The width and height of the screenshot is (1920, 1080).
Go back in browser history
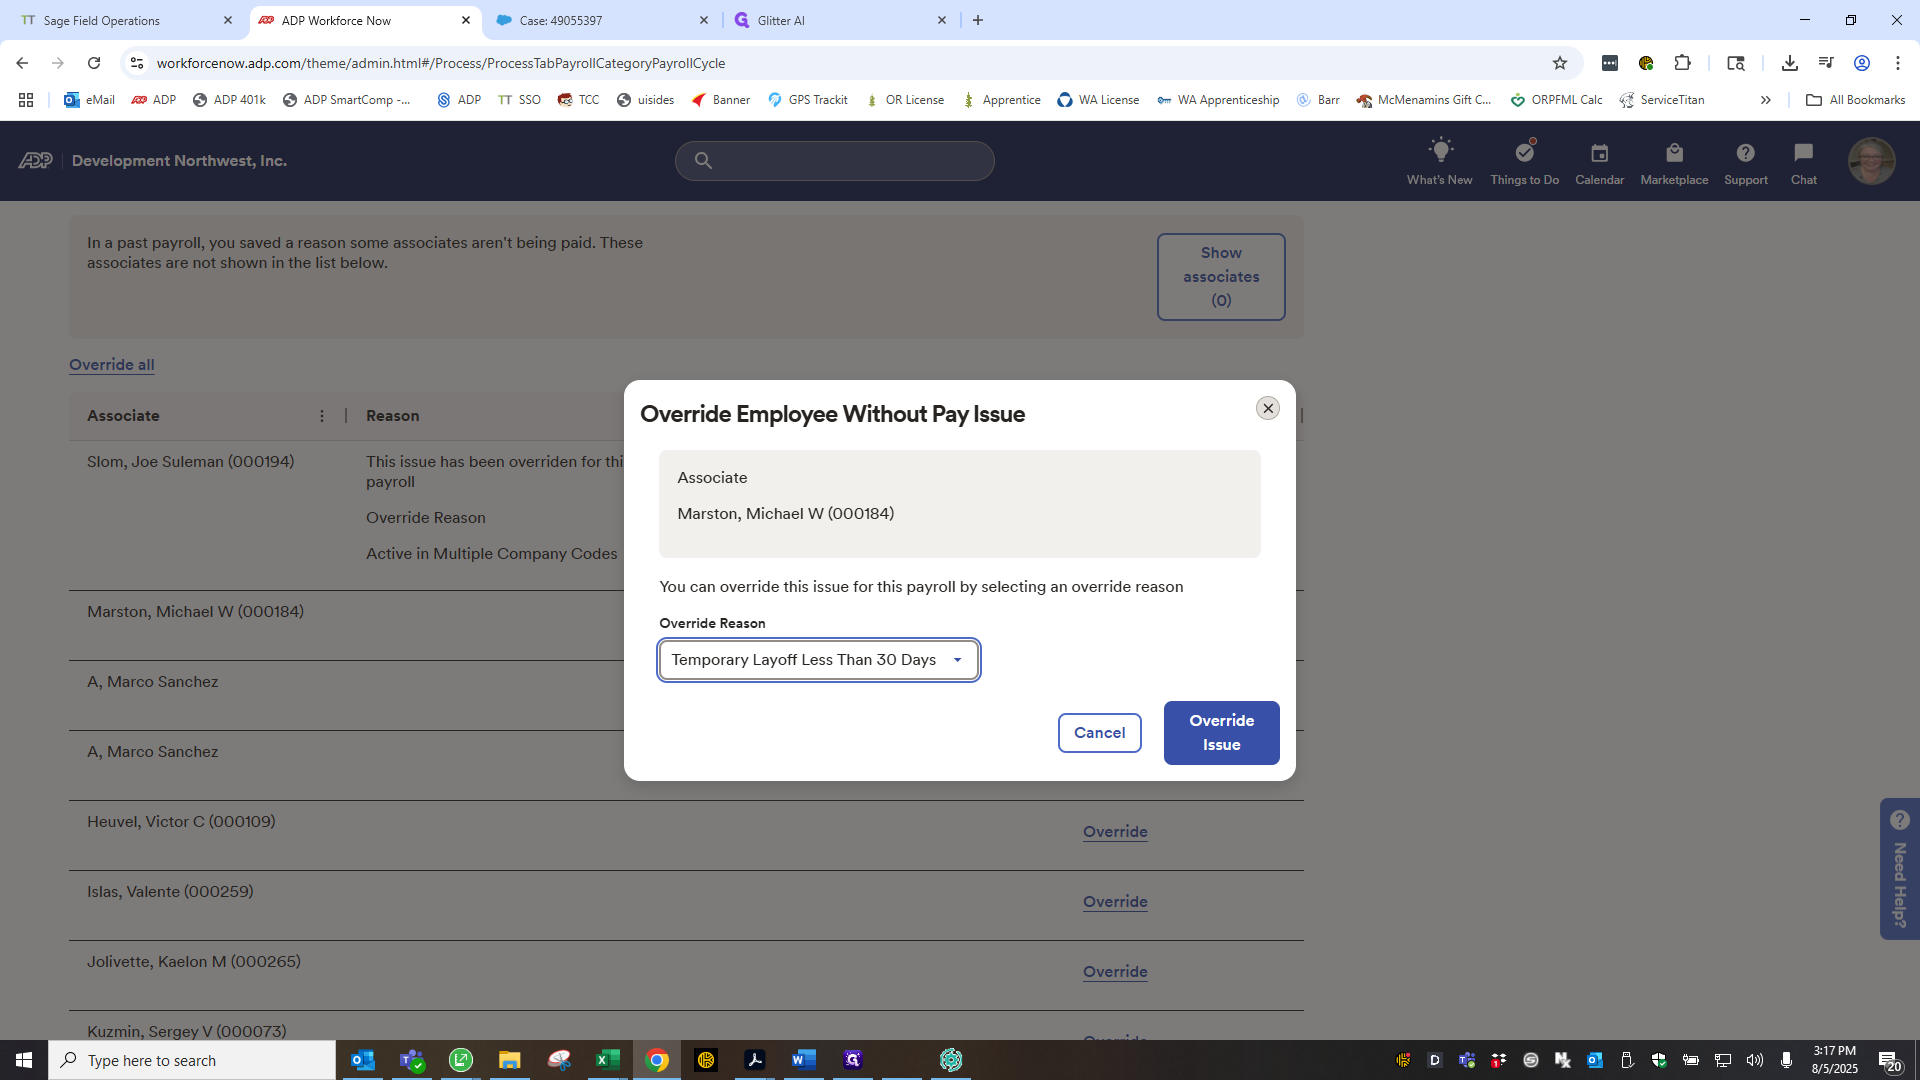click(22, 63)
